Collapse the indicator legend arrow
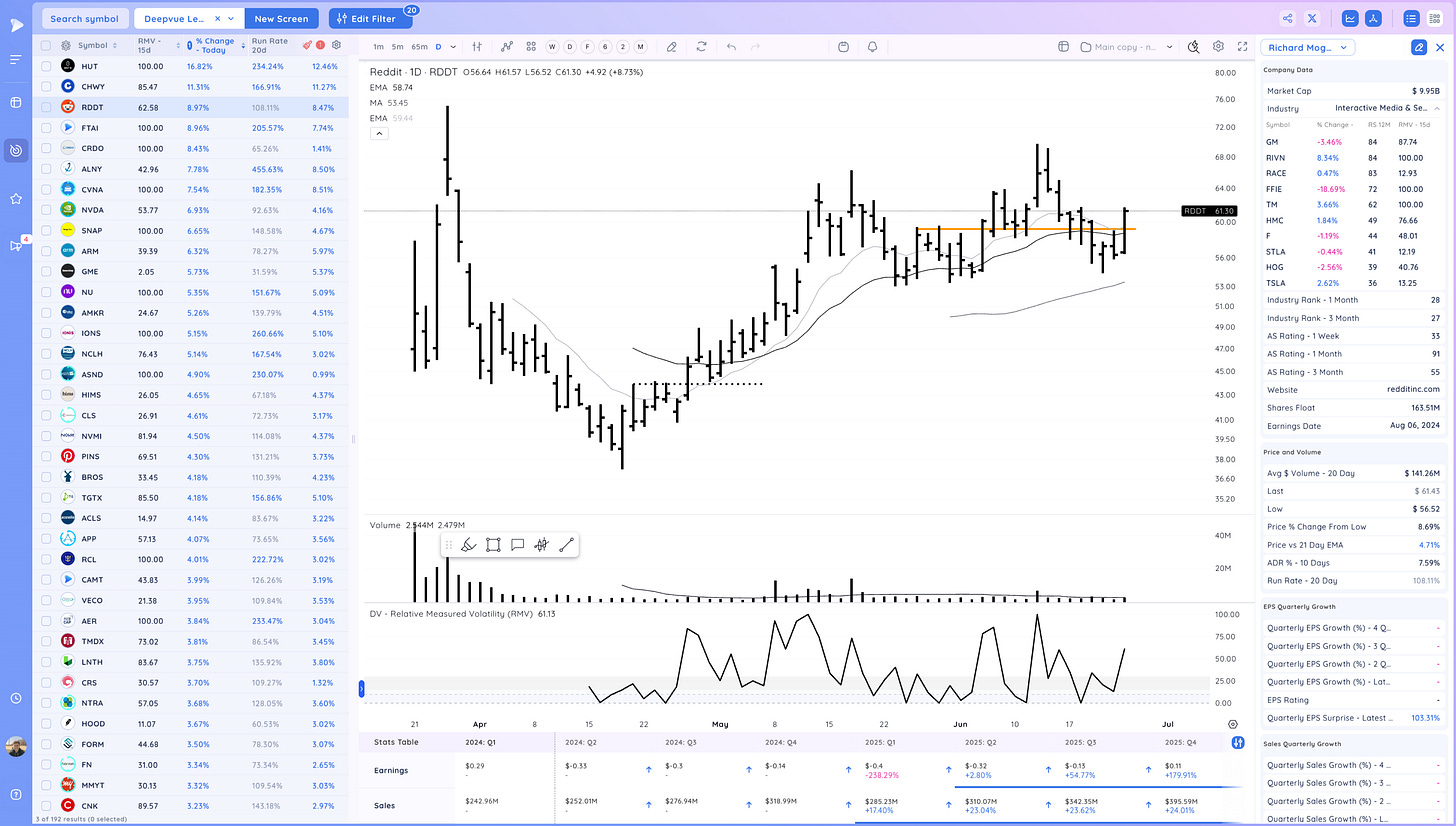 379,132
